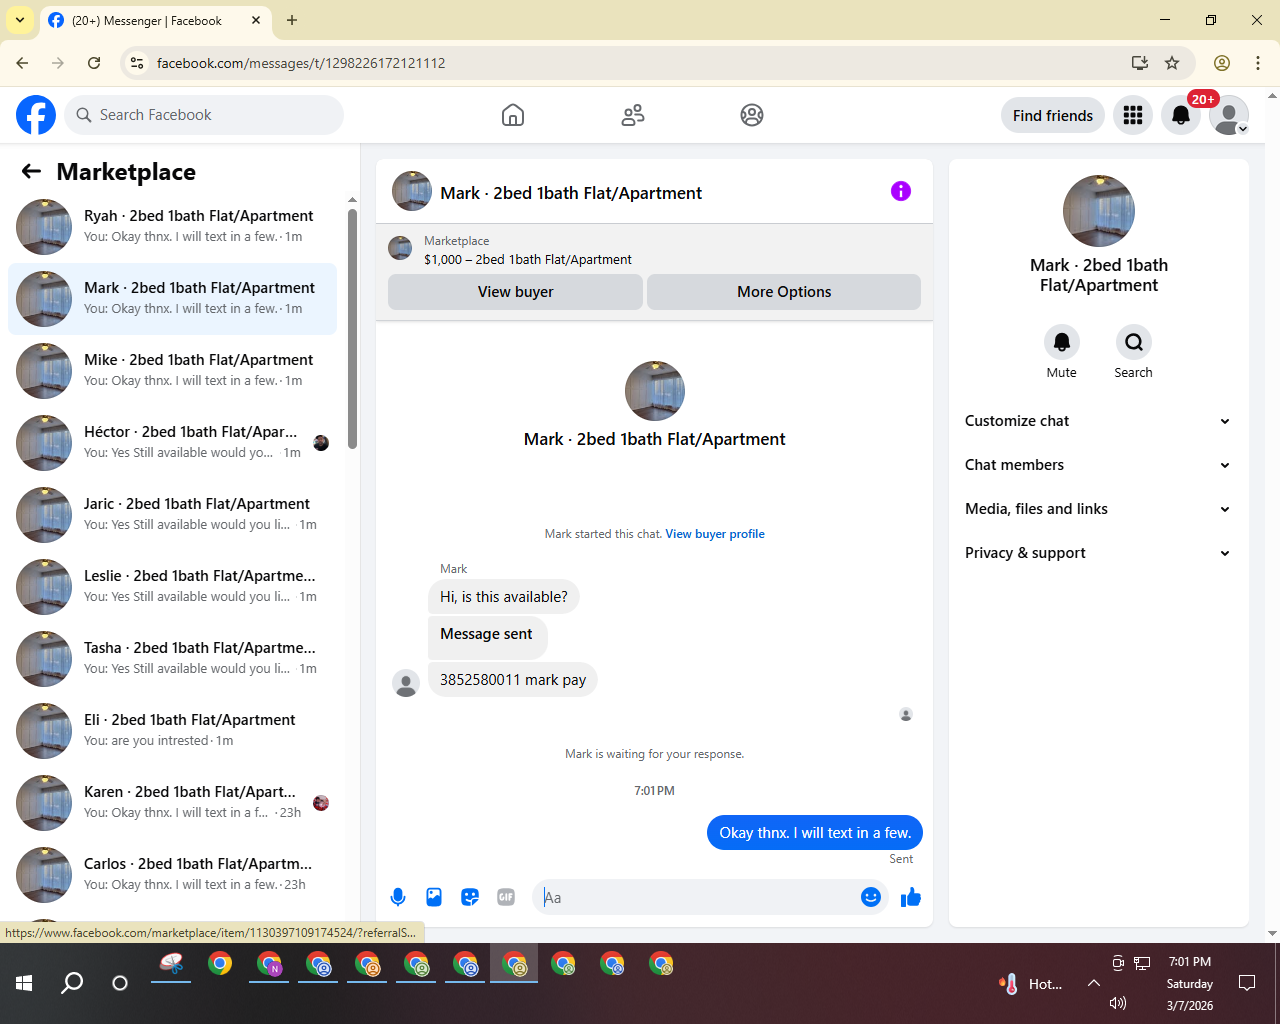Click the More Options button
Viewport: 1280px width, 1024px height.
tap(784, 292)
